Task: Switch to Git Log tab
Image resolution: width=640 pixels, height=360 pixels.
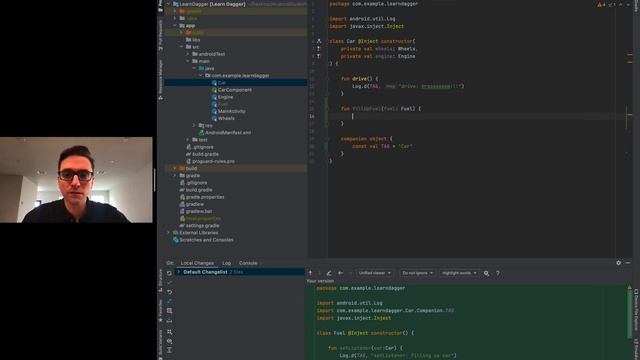Action: click(x=227, y=263)
